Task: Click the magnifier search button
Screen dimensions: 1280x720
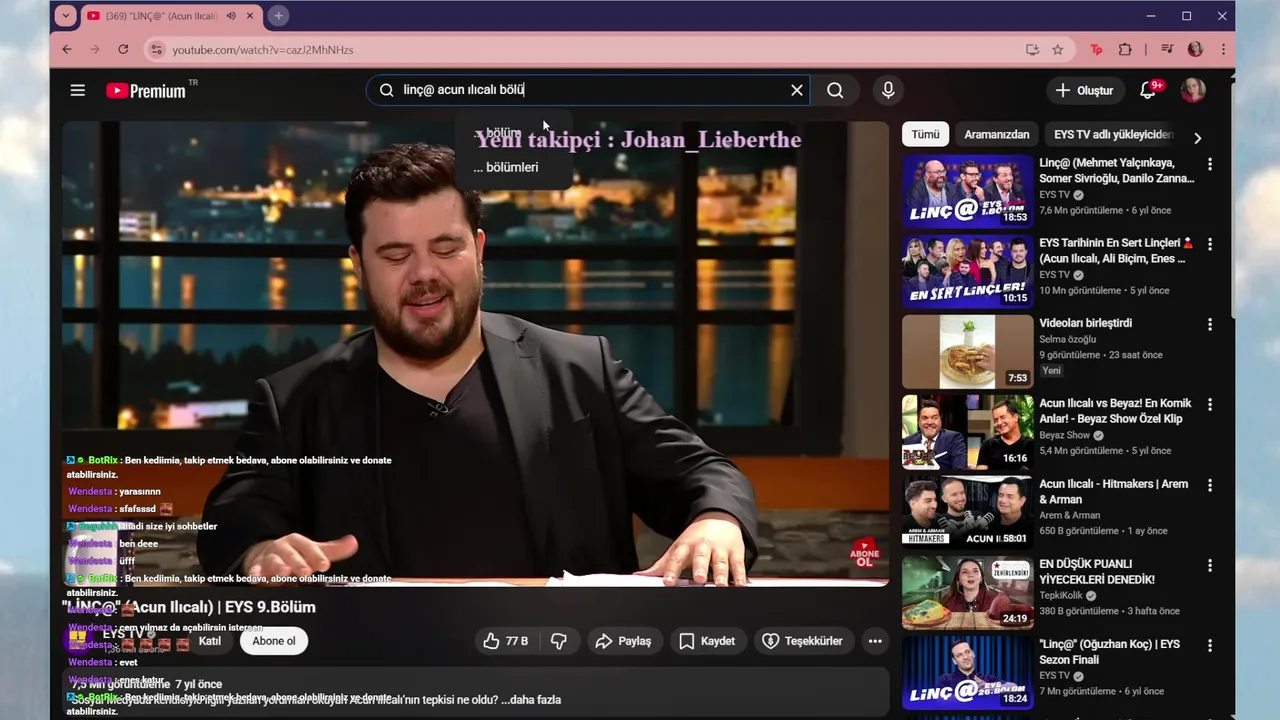Action: click(x=835, y=90)
